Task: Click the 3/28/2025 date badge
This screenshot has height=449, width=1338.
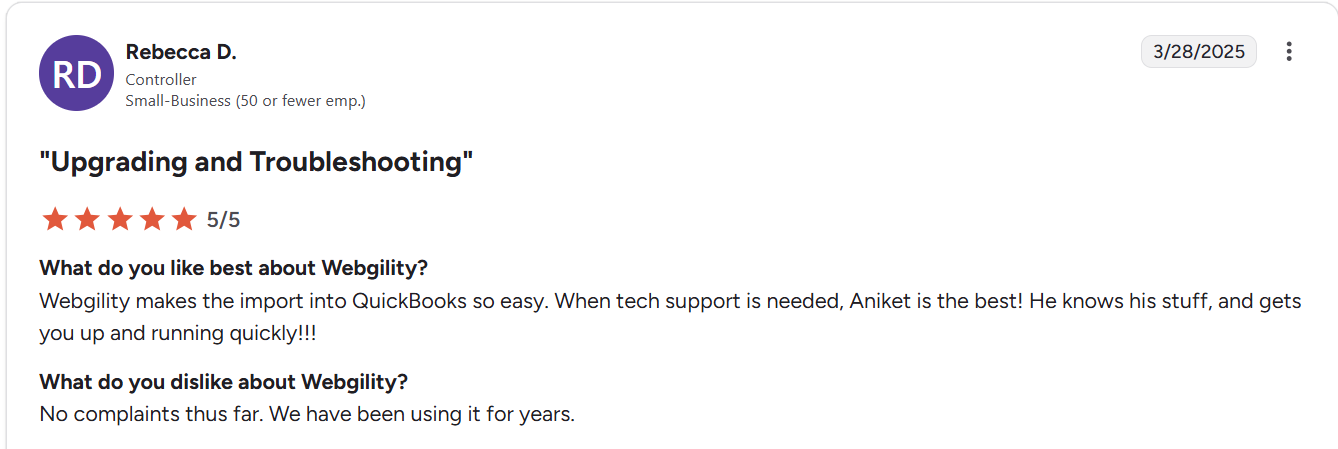Action: 1198,52
